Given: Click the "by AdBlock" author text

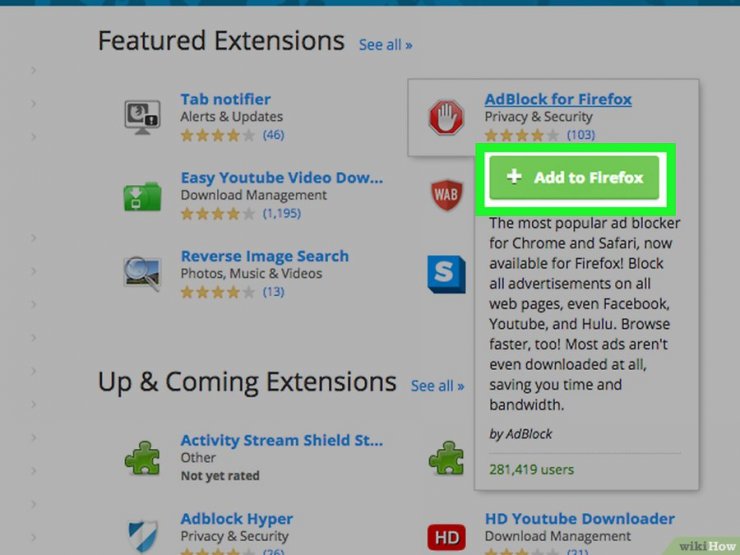Looking at the screenshot, I should click(x=521, y=434).
